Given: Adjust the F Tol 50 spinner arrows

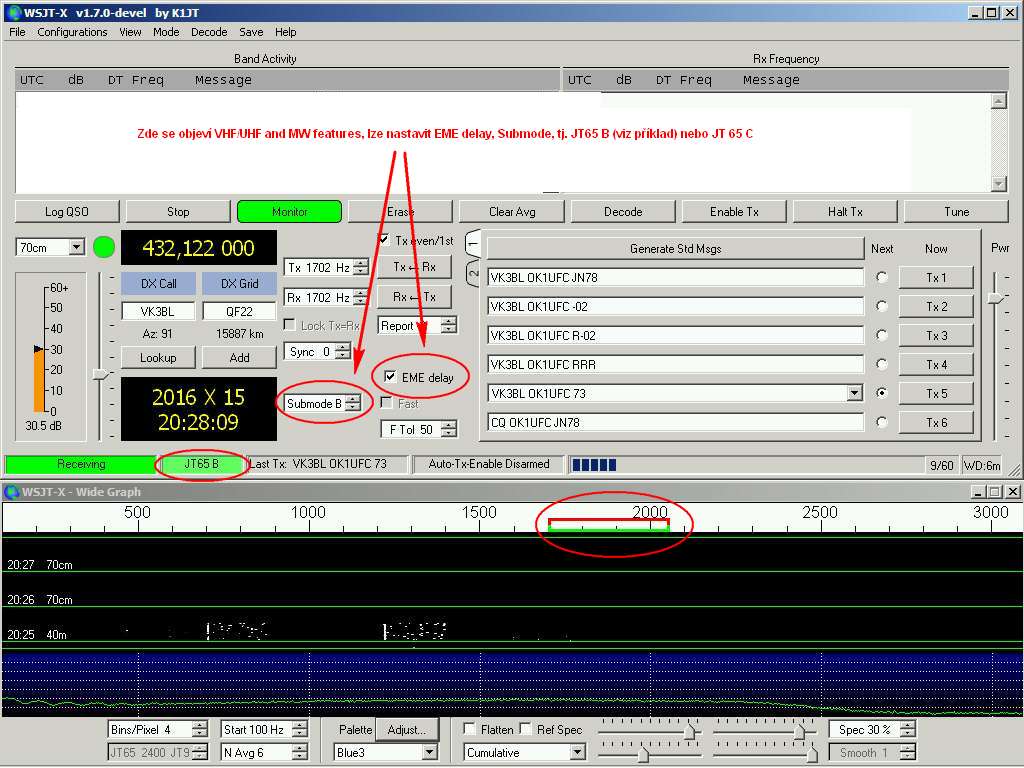Looking at the screenshot, I should click(449, 430).
